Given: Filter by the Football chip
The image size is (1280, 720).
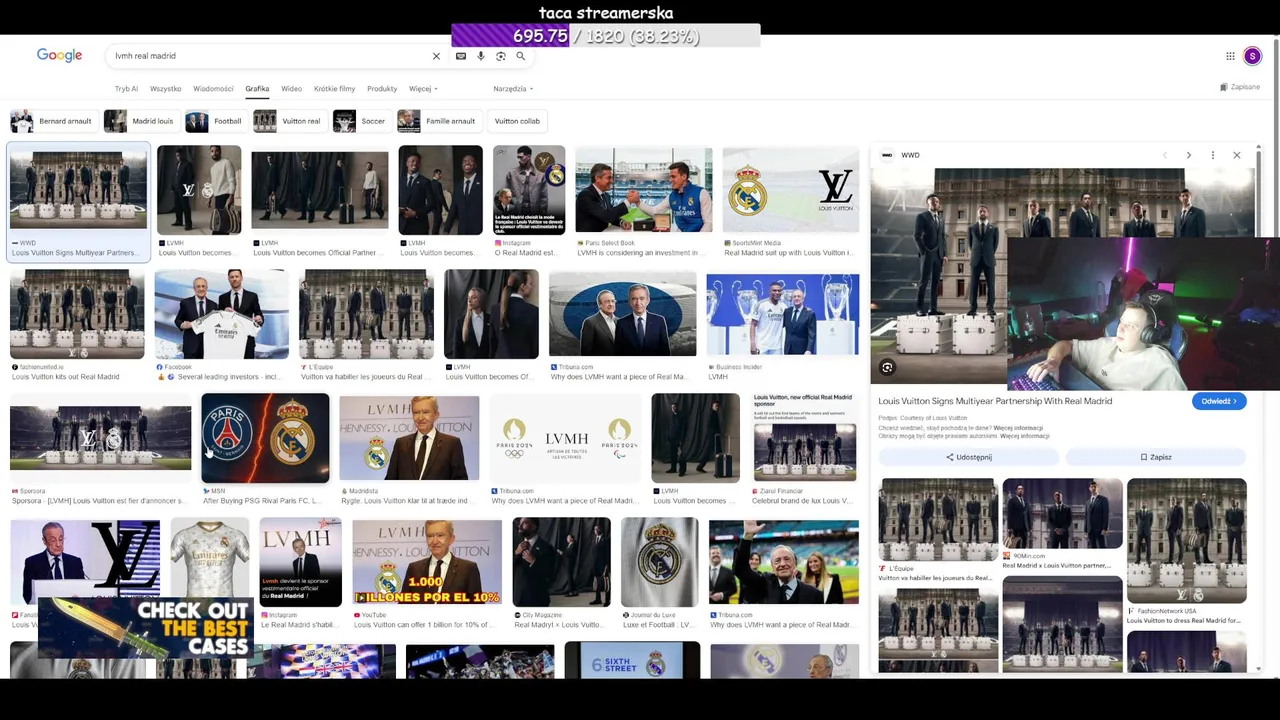Looking at the screenshot, I should (216, 121).
